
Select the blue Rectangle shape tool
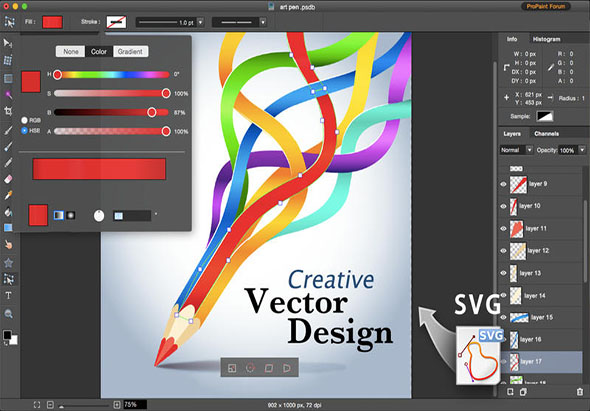point(8,228)
